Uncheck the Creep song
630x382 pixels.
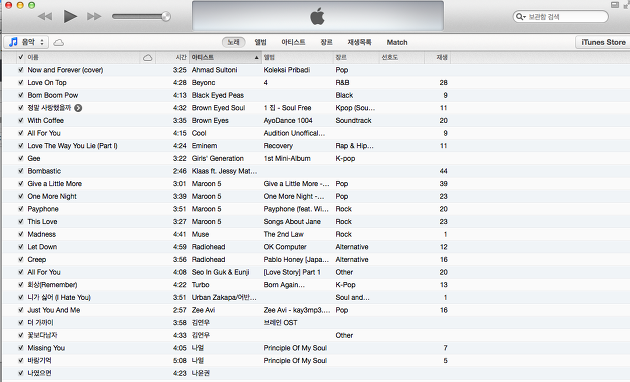tap(20, 259)
